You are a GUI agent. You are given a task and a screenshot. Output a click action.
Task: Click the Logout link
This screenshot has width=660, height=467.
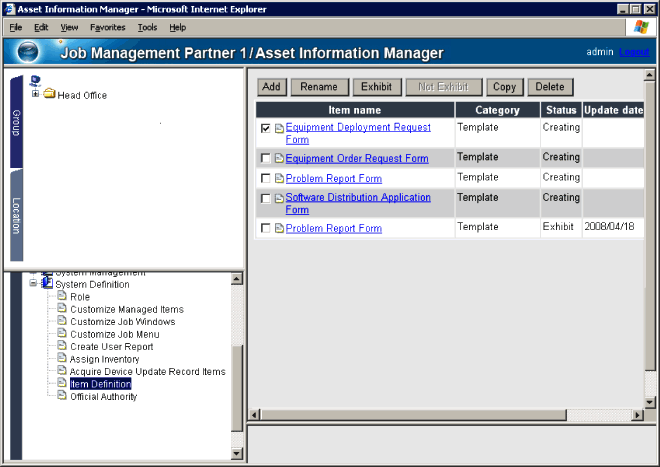(634, 52)
